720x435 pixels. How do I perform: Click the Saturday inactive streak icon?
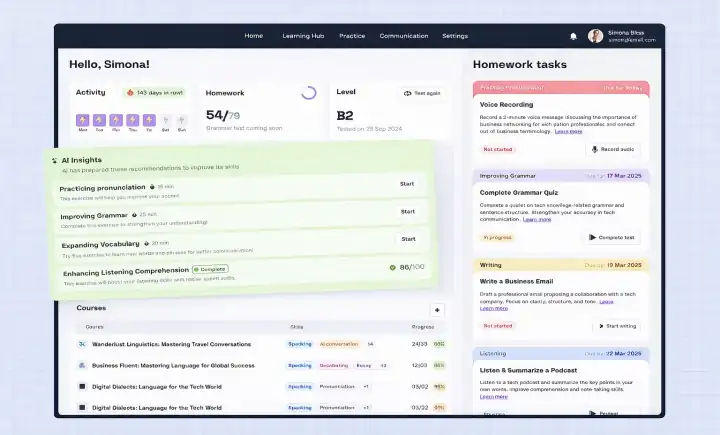(x=165, y=120)
